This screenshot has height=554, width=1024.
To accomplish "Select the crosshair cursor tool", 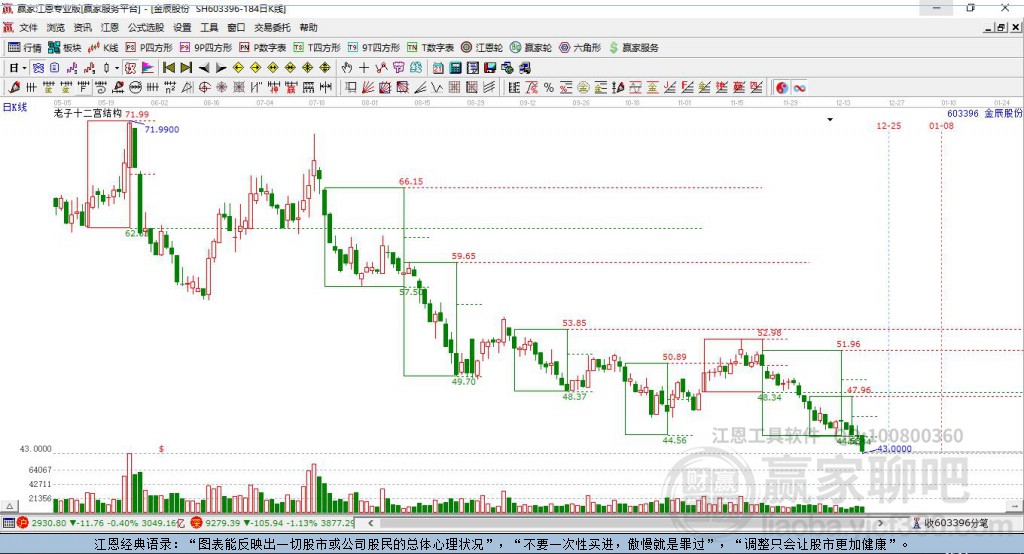I will point(364,68).
